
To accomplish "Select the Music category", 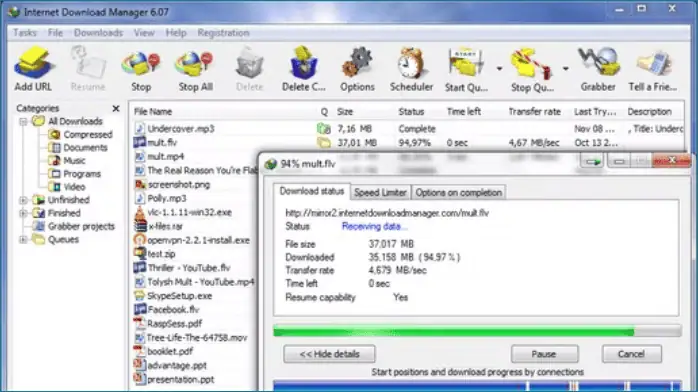I will (x=67, y=161).
